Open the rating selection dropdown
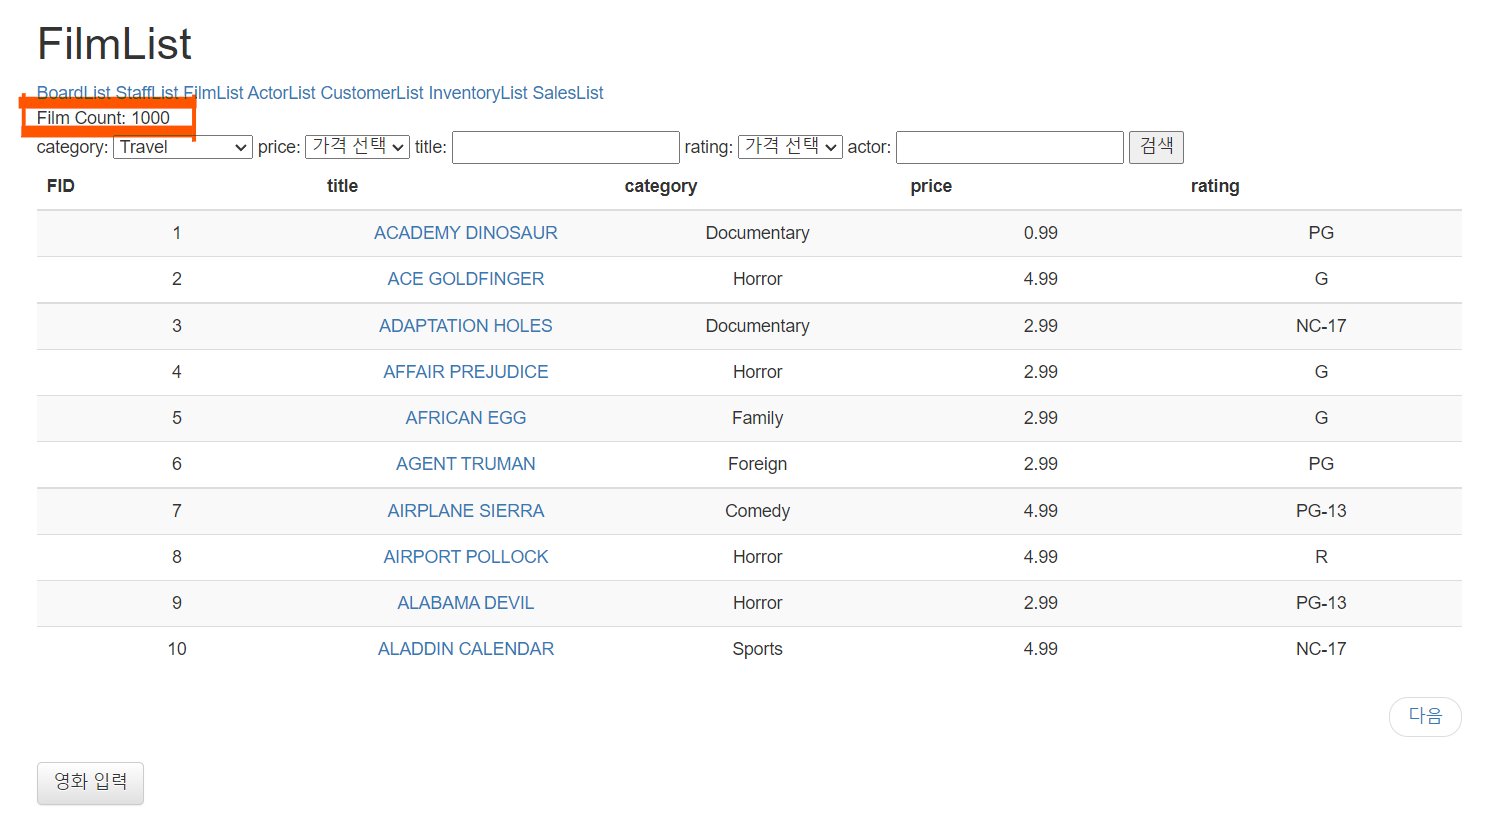The image size is (1509, 833). click(x=790, y=147)
